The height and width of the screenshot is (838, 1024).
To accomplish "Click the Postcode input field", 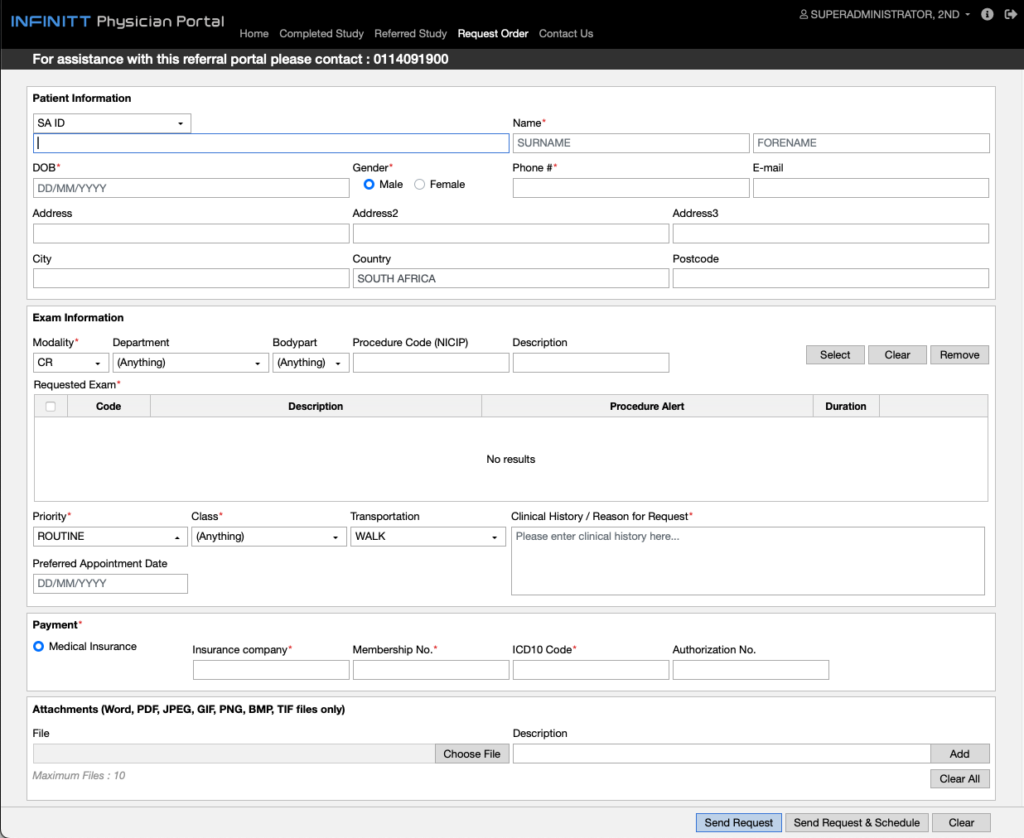I will [831, 278].
